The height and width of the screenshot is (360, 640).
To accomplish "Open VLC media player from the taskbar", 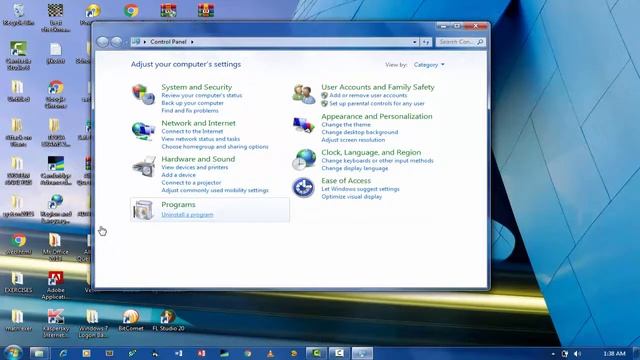I will 270,353.
